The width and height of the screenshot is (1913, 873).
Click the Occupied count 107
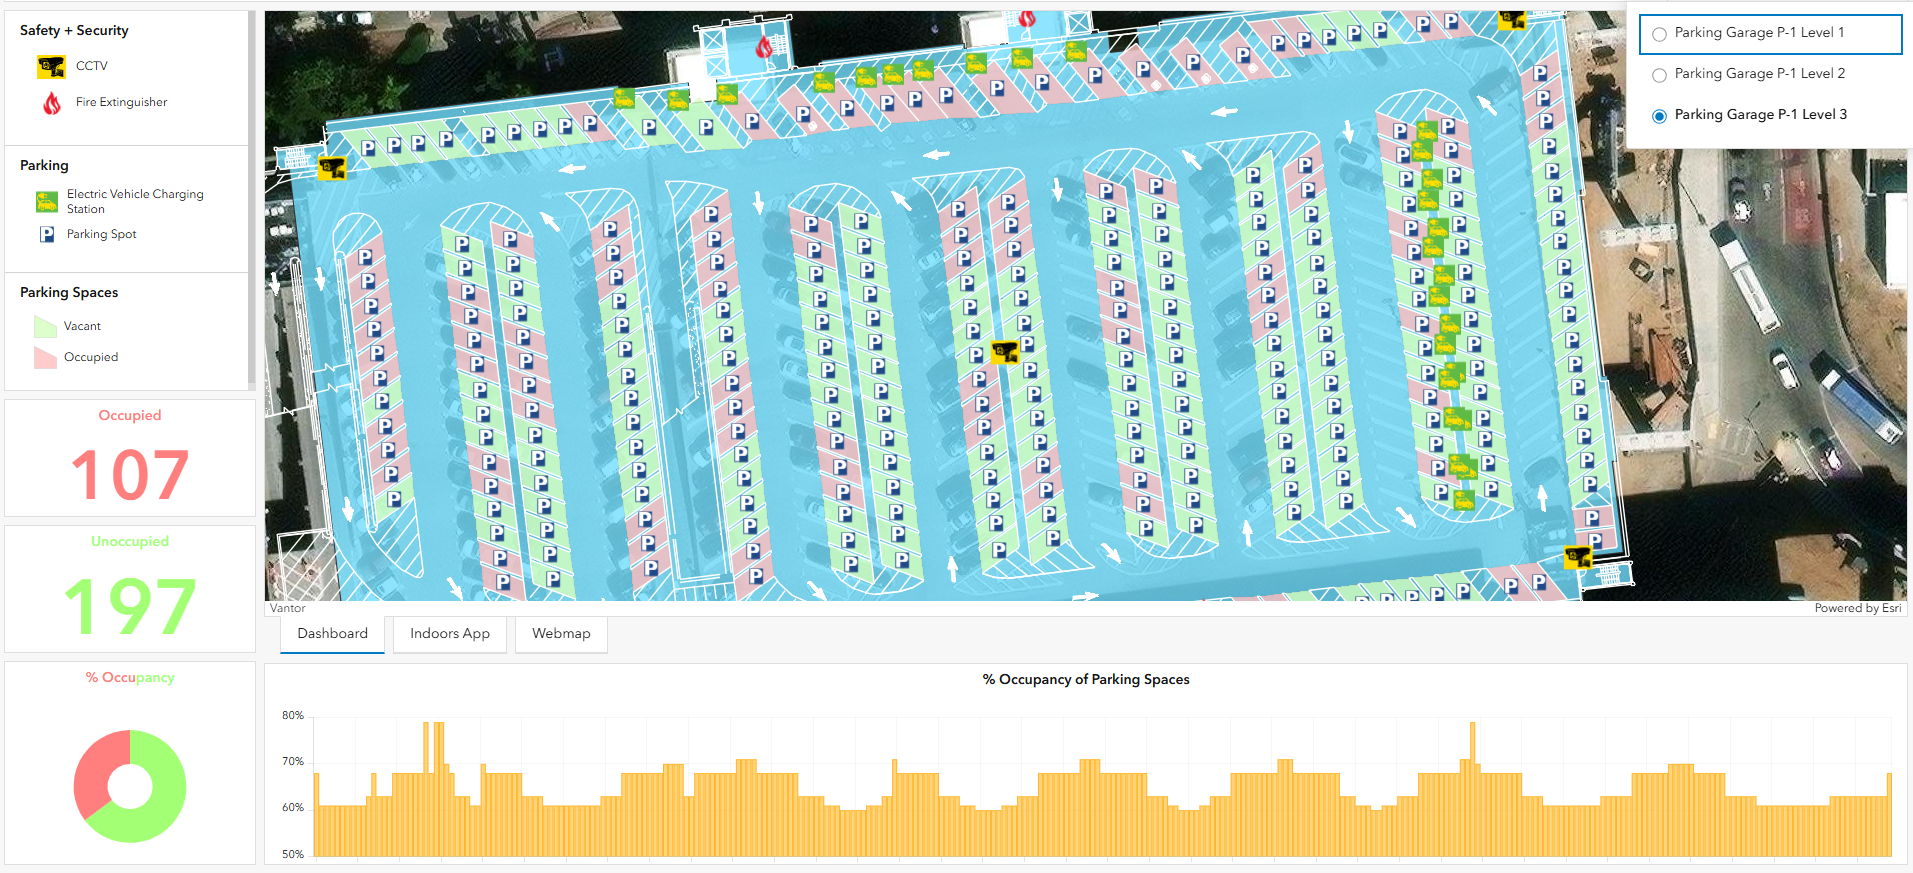coord(130,475)
